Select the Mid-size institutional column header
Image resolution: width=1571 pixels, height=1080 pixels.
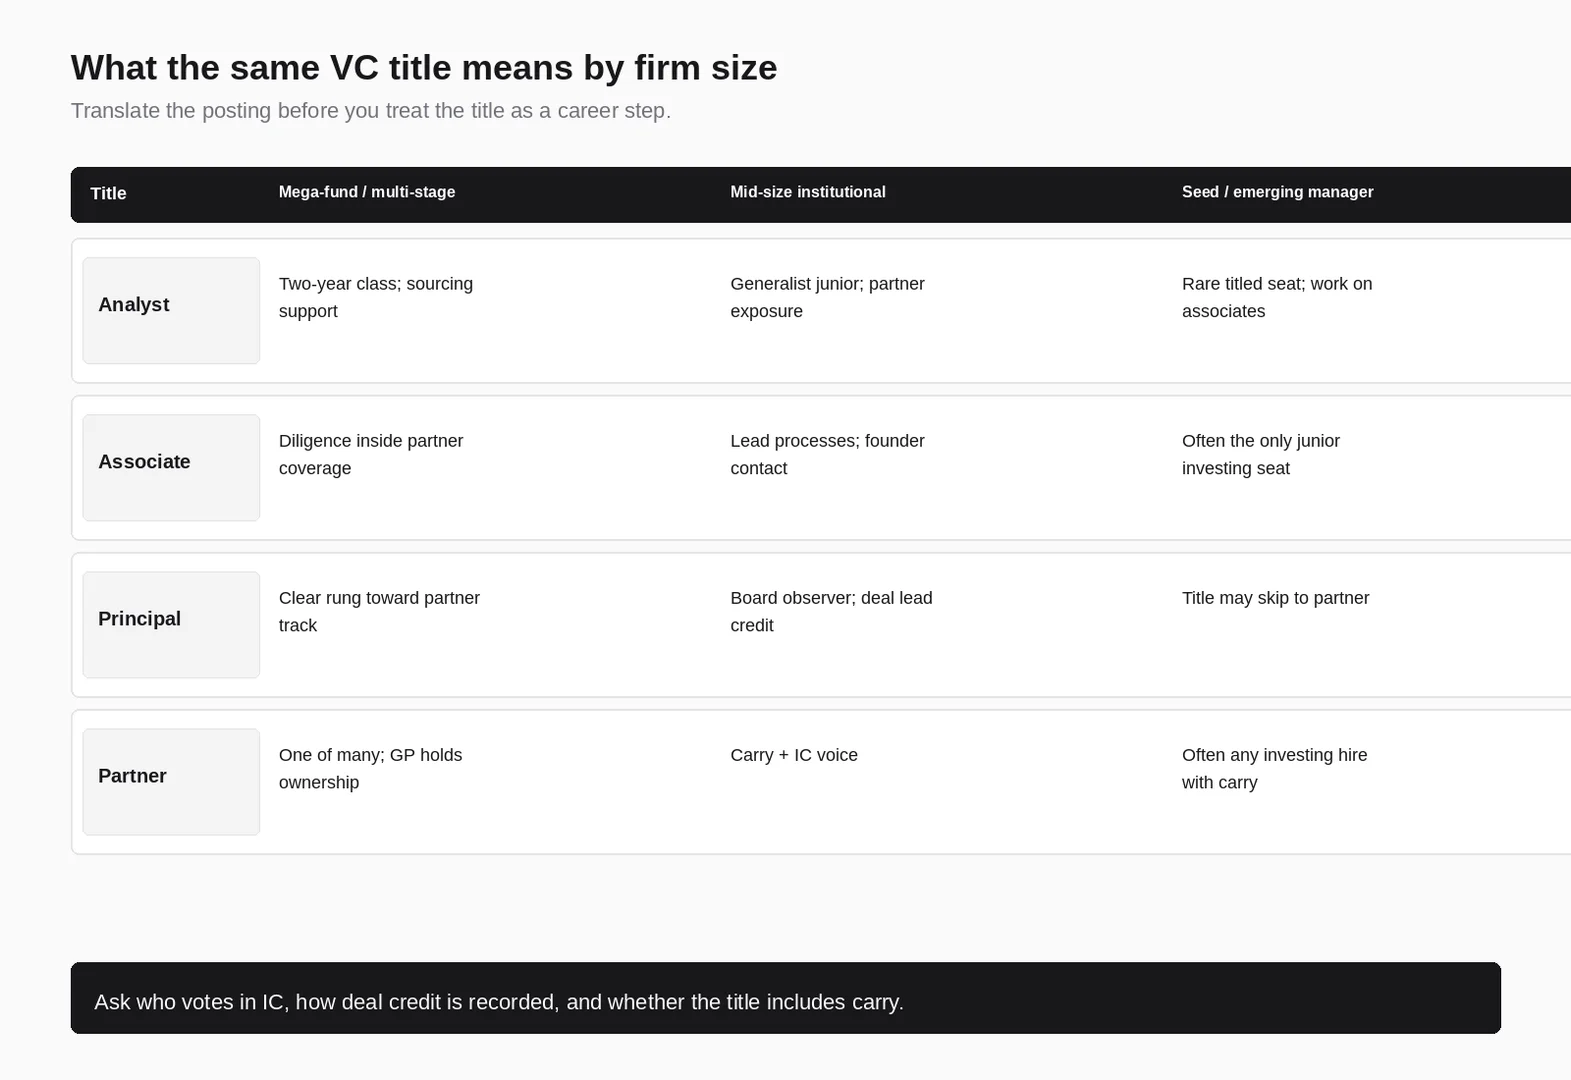[x=808, y=192]
